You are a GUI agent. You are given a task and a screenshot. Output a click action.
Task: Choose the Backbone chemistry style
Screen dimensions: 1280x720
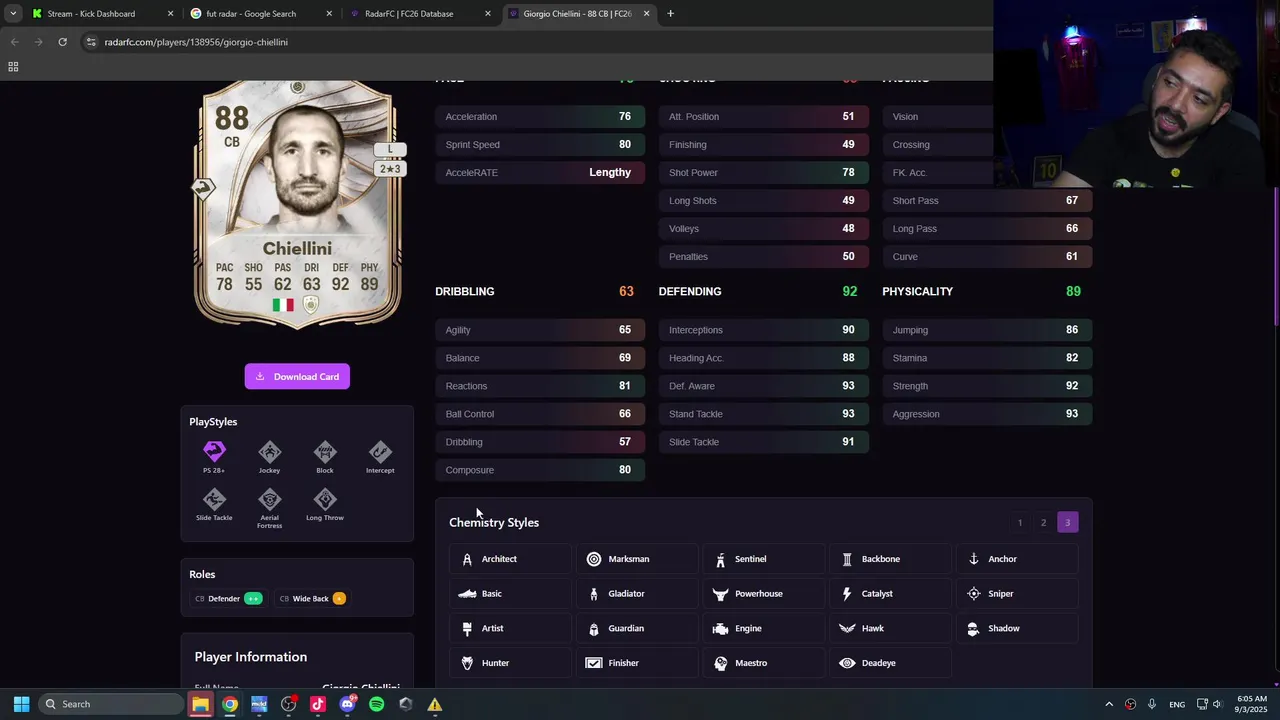pos(891,559)
